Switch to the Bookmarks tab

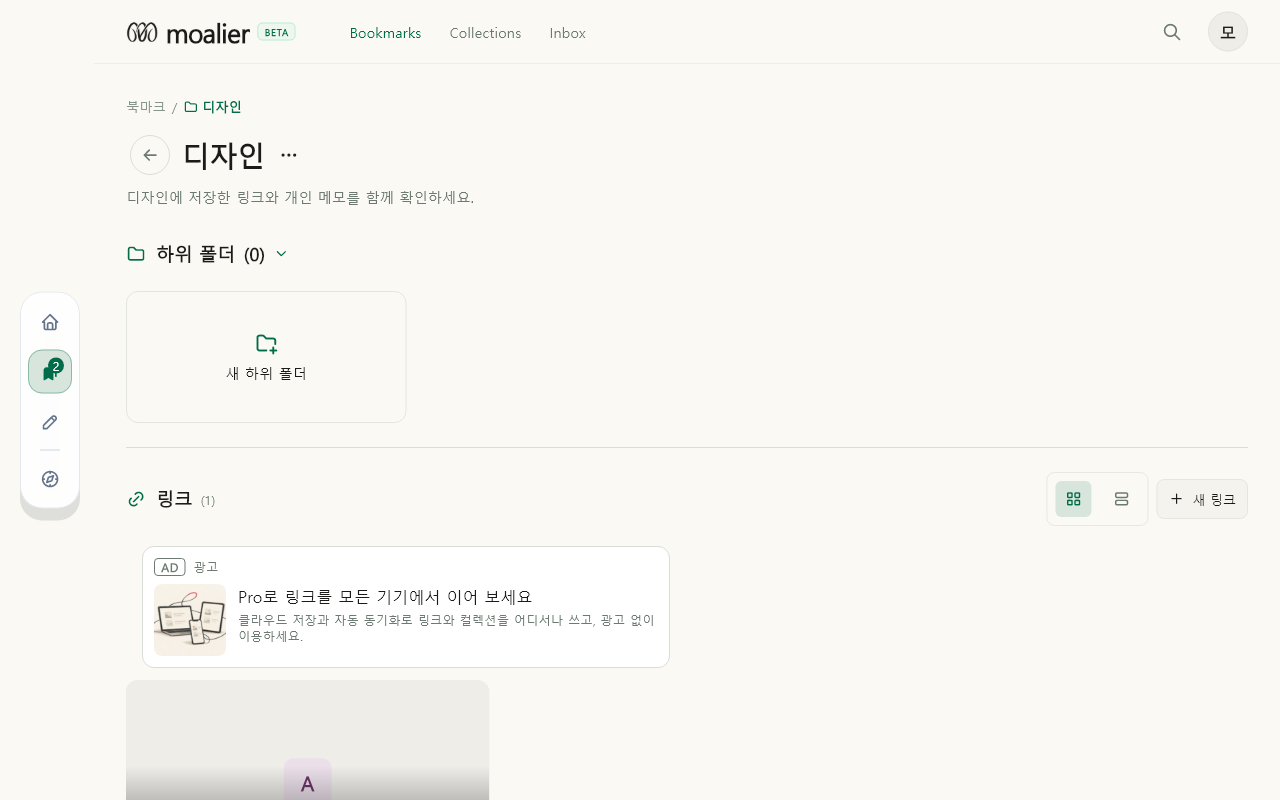pyautogui.click(x=385, y=33)
